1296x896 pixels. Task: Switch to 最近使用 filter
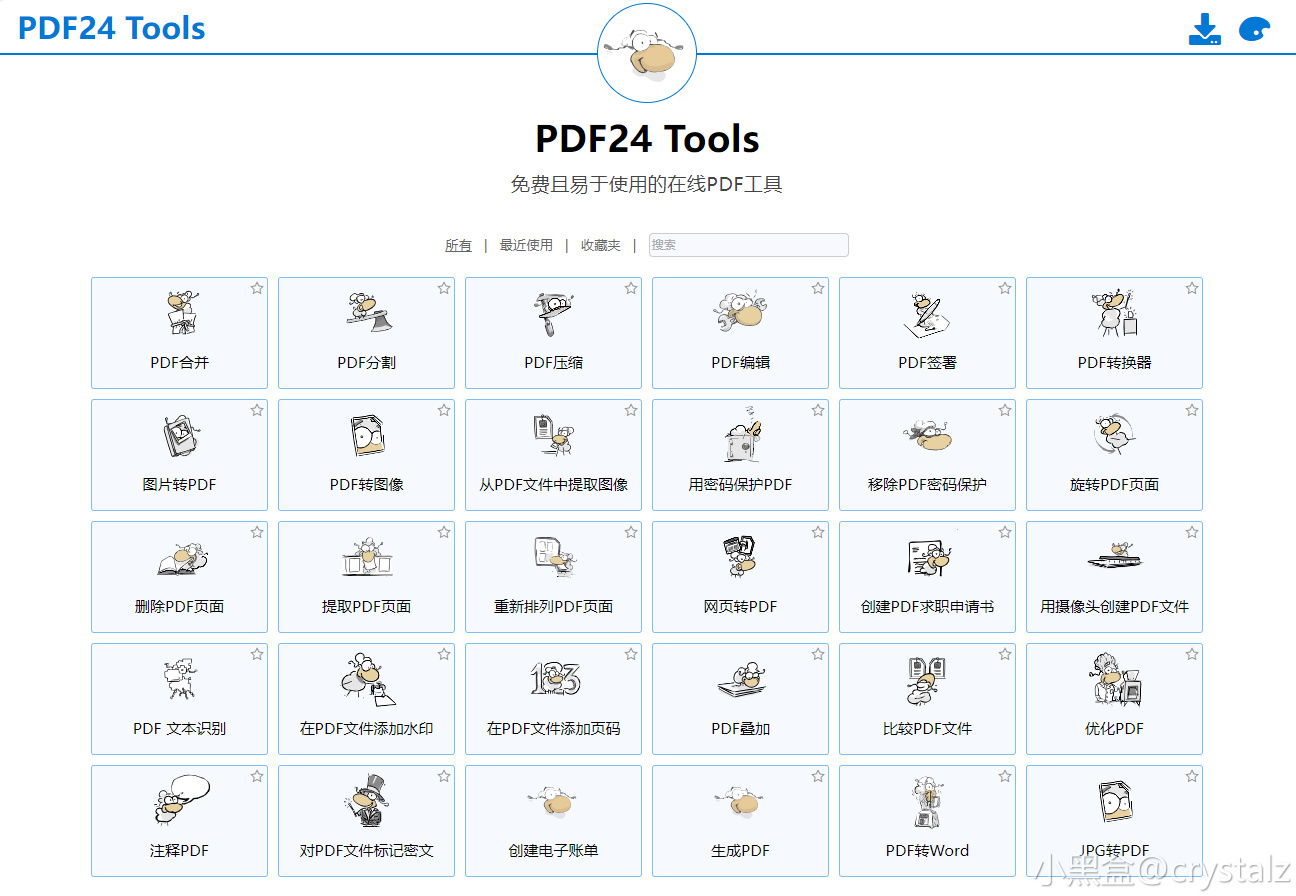click(x=526, y=245)
